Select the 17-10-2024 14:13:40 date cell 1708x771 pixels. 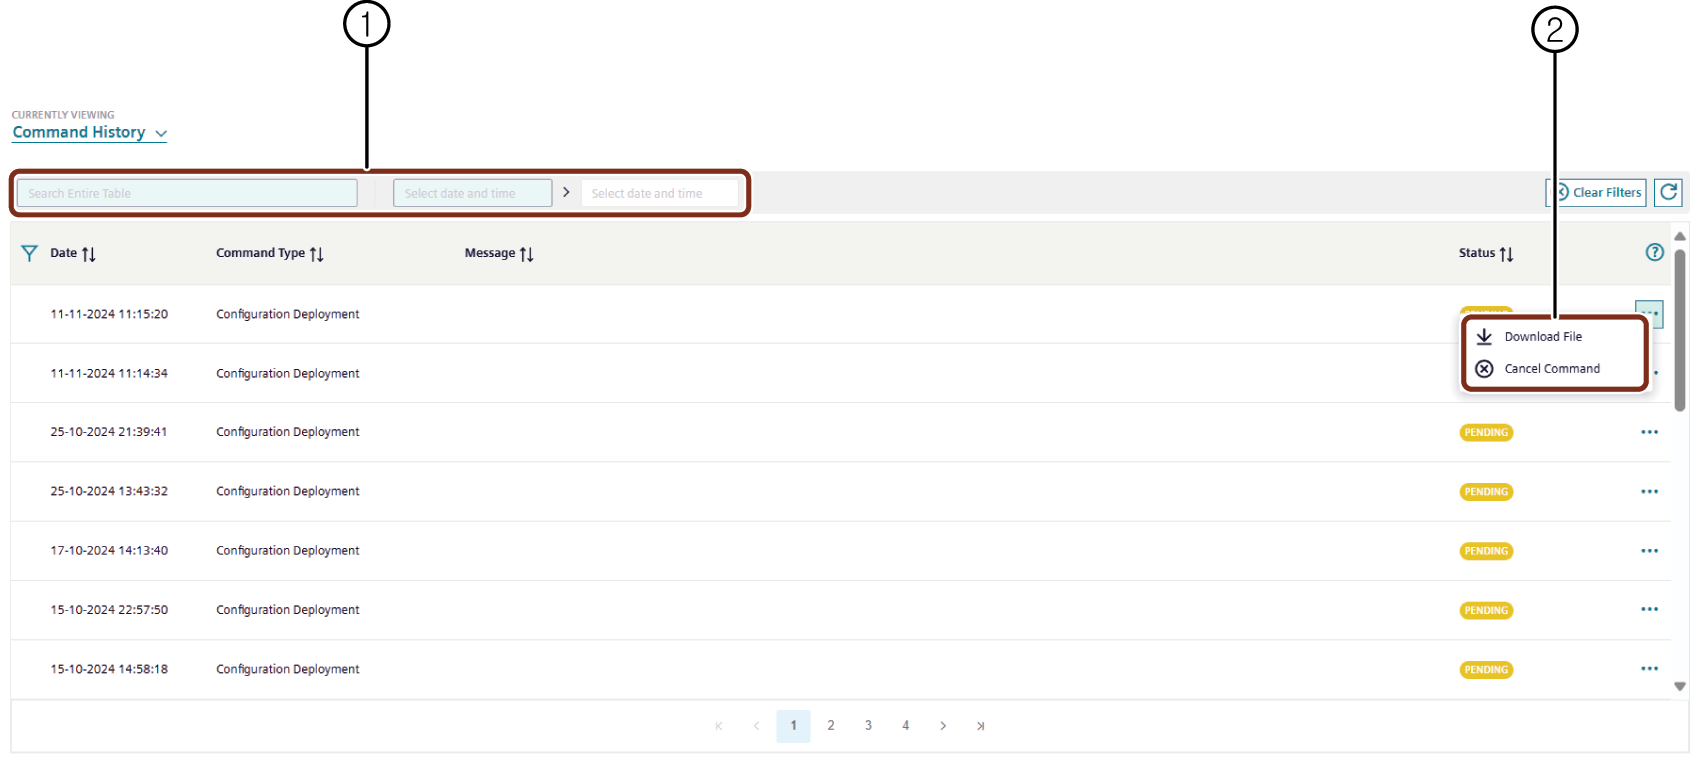(109, 550)
